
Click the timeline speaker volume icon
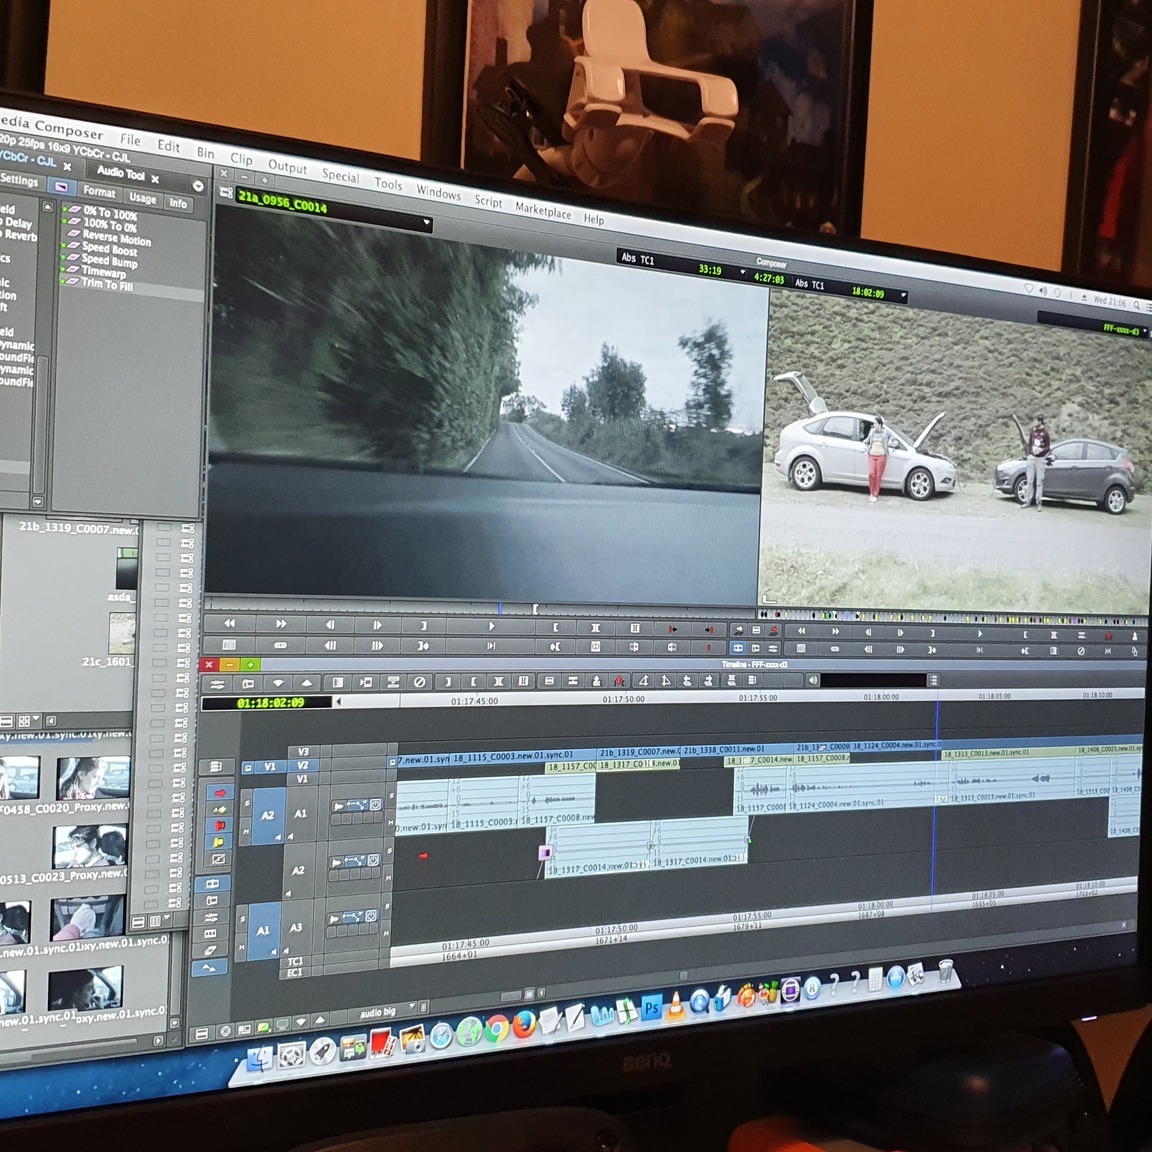[812, 681]
